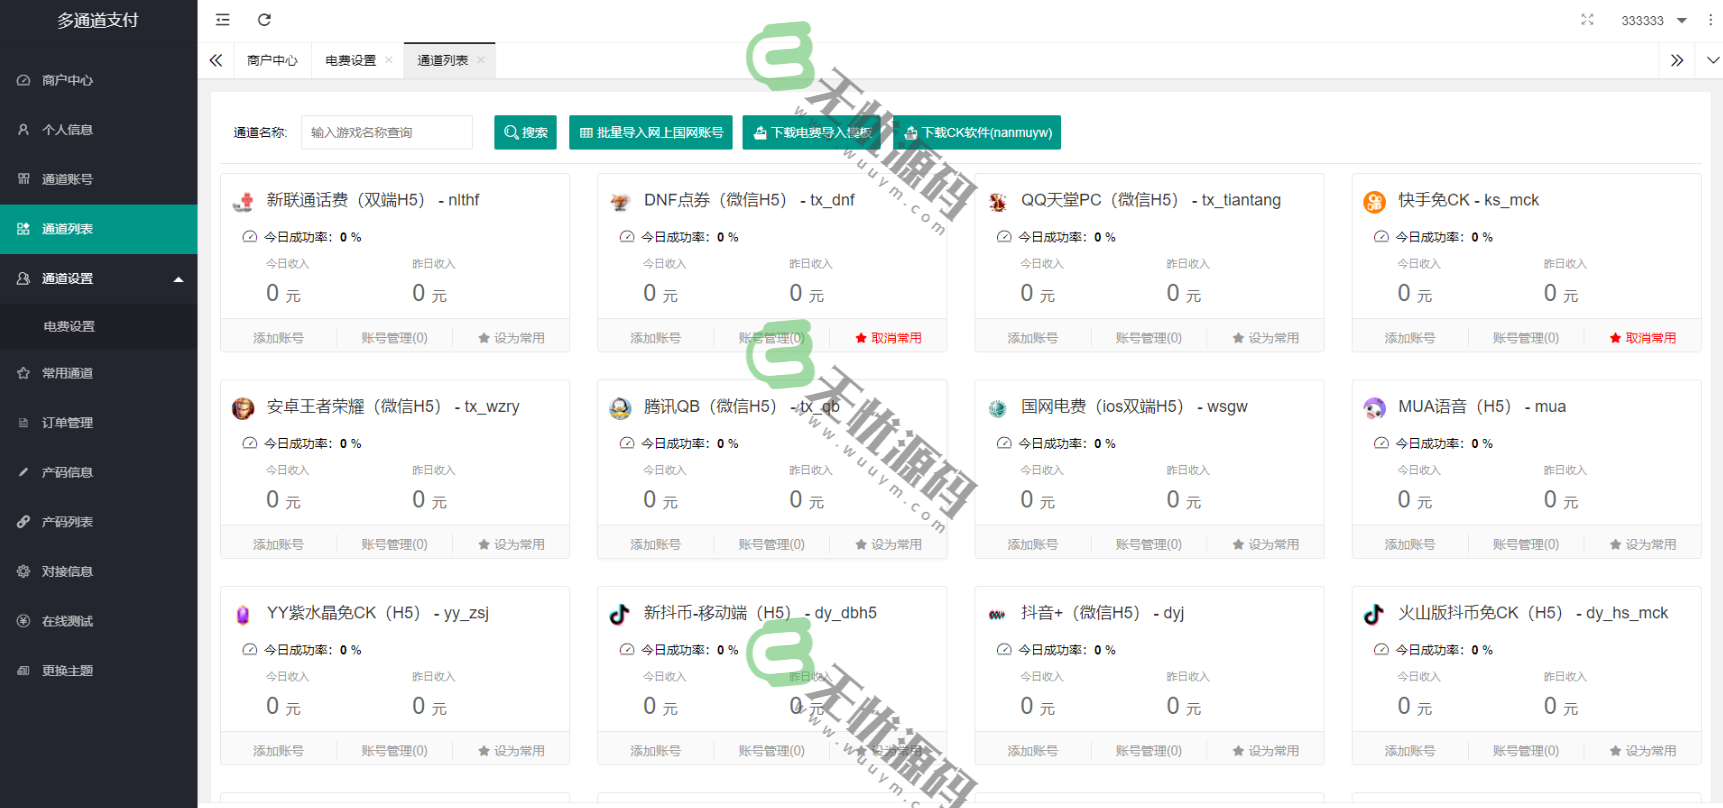This screenshot has width=1723, height=808.
Task: Click the 安卓王者荣耀 channel icon
Action: pos(243,408)
